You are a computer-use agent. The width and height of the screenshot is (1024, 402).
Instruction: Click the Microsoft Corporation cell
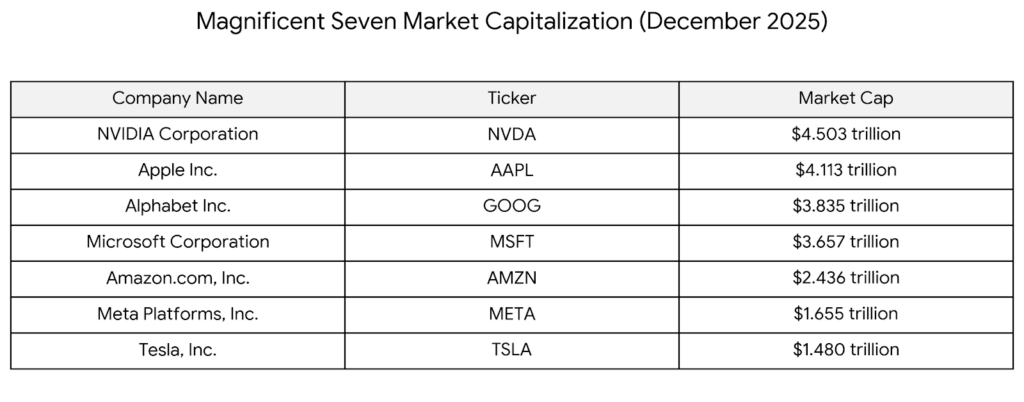(x=177, y=242)
